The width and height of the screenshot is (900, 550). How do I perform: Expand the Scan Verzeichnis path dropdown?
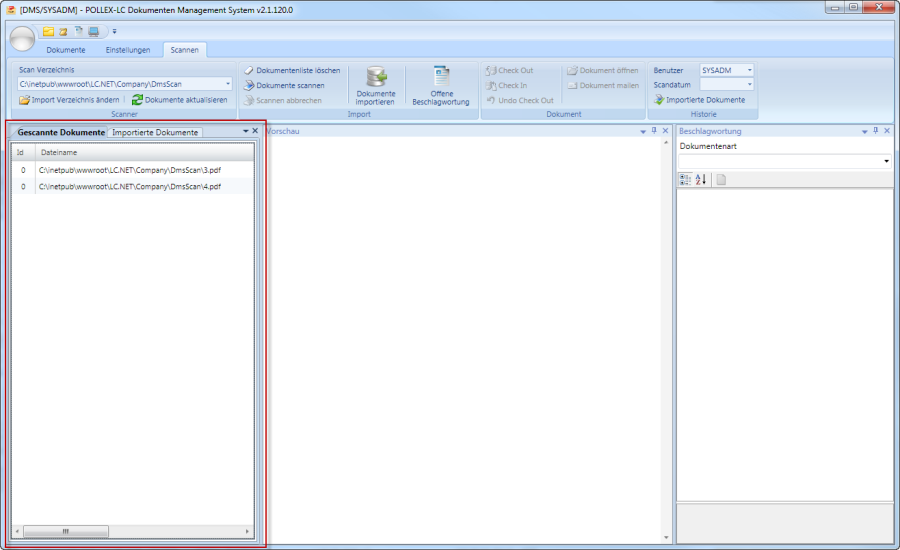(228, 85)
